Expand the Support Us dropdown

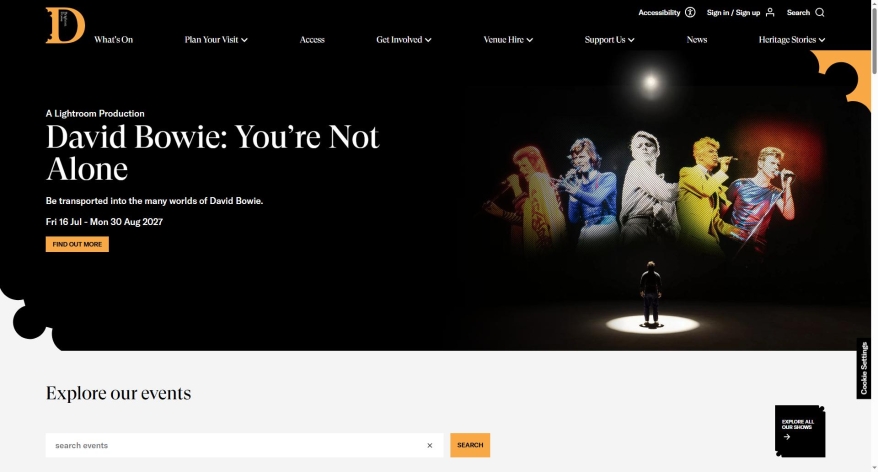coord(609,40)
